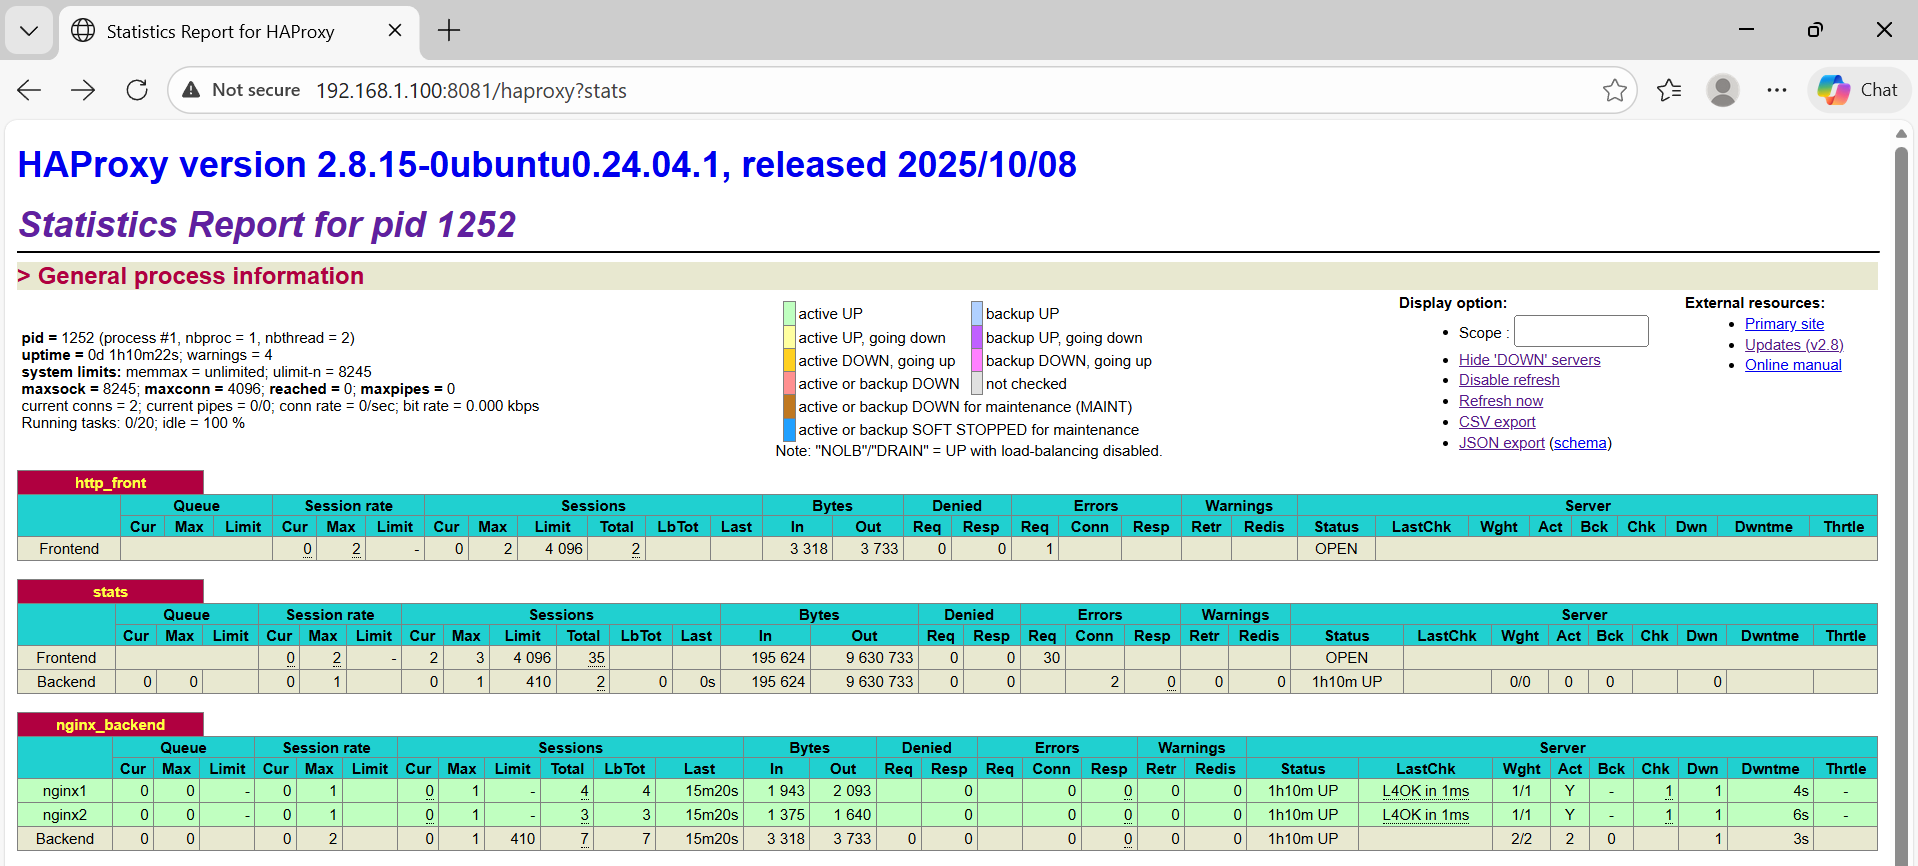Open the Copilot Chat button

coord(1858,90)
